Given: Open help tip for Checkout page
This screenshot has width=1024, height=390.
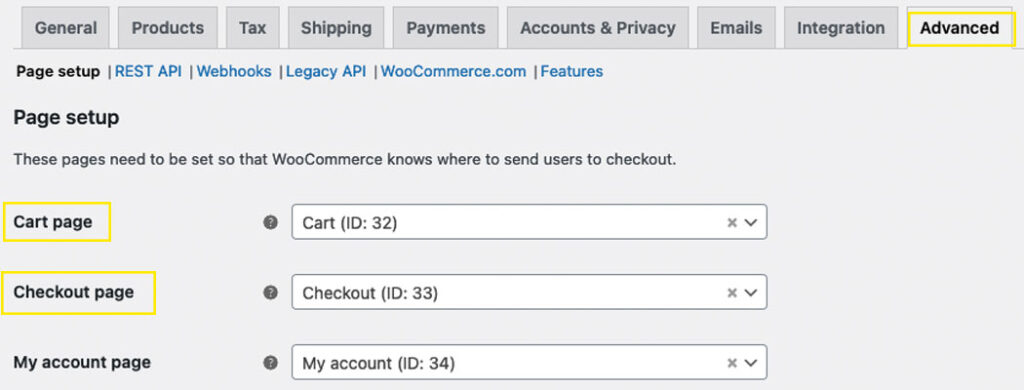Looking at the screenshot, I should click(270, 293).
